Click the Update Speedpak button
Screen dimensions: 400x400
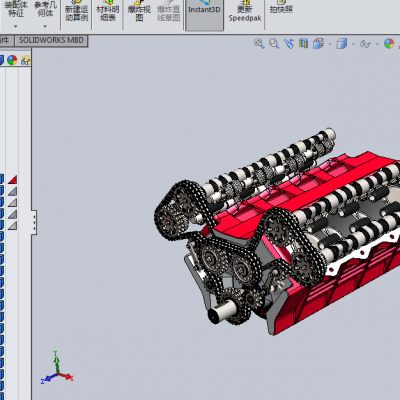[x=245, y=12]
